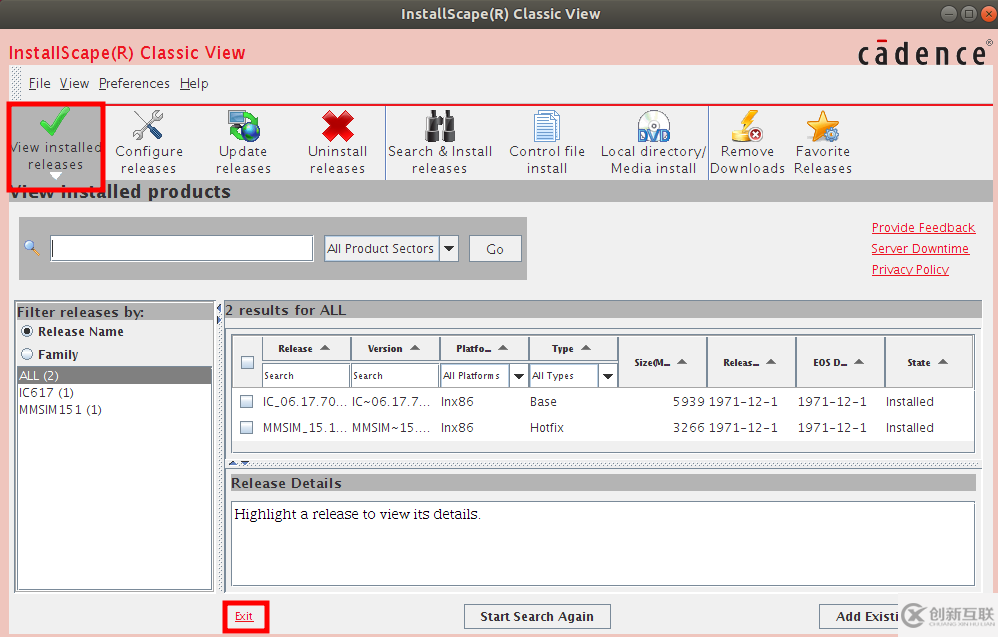Screen dimensions: 998x637
Task: Click the MMSIM~15 version cell
Action: [391, 428]
